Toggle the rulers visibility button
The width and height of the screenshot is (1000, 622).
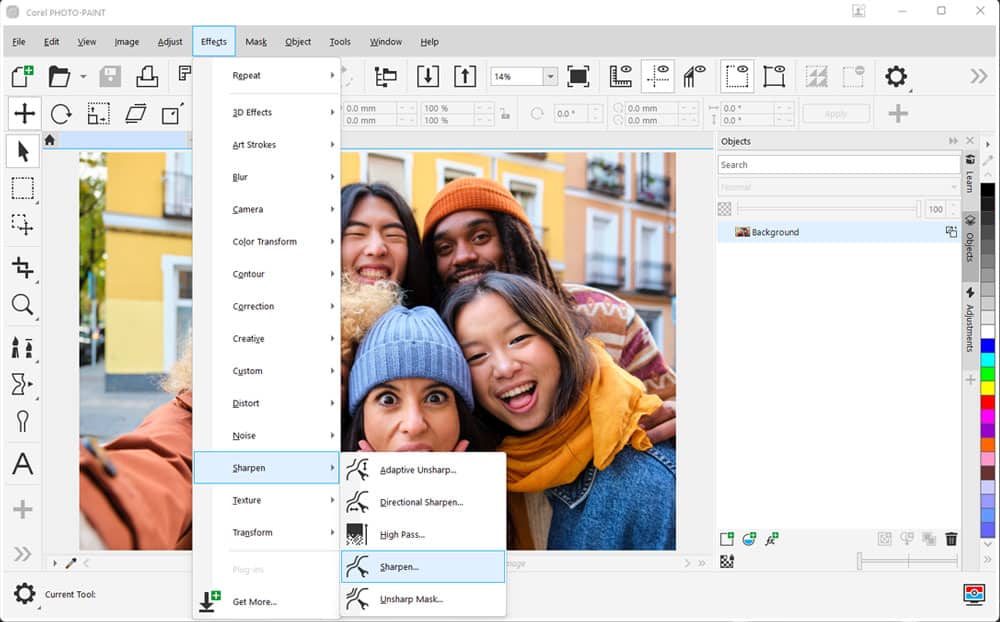coord(621,76)
